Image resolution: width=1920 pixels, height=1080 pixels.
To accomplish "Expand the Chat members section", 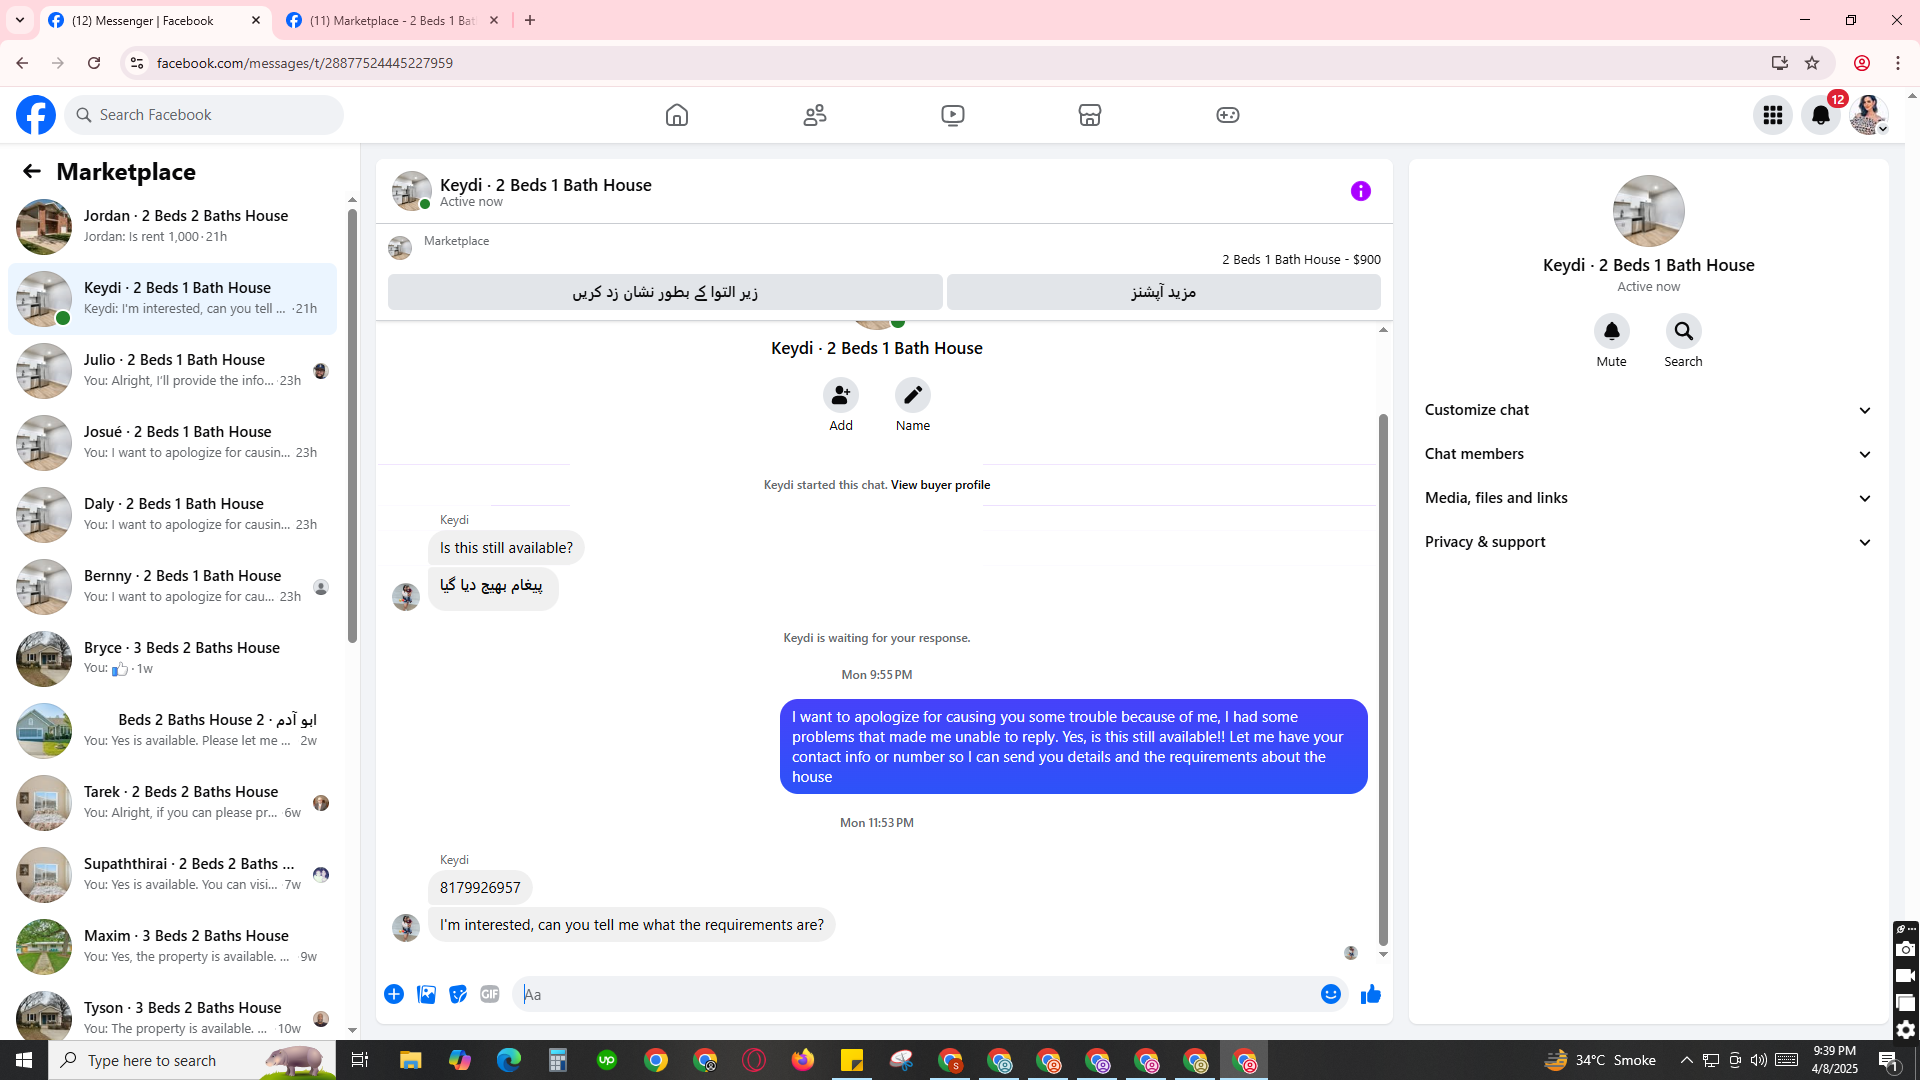I will (1648, 454).
